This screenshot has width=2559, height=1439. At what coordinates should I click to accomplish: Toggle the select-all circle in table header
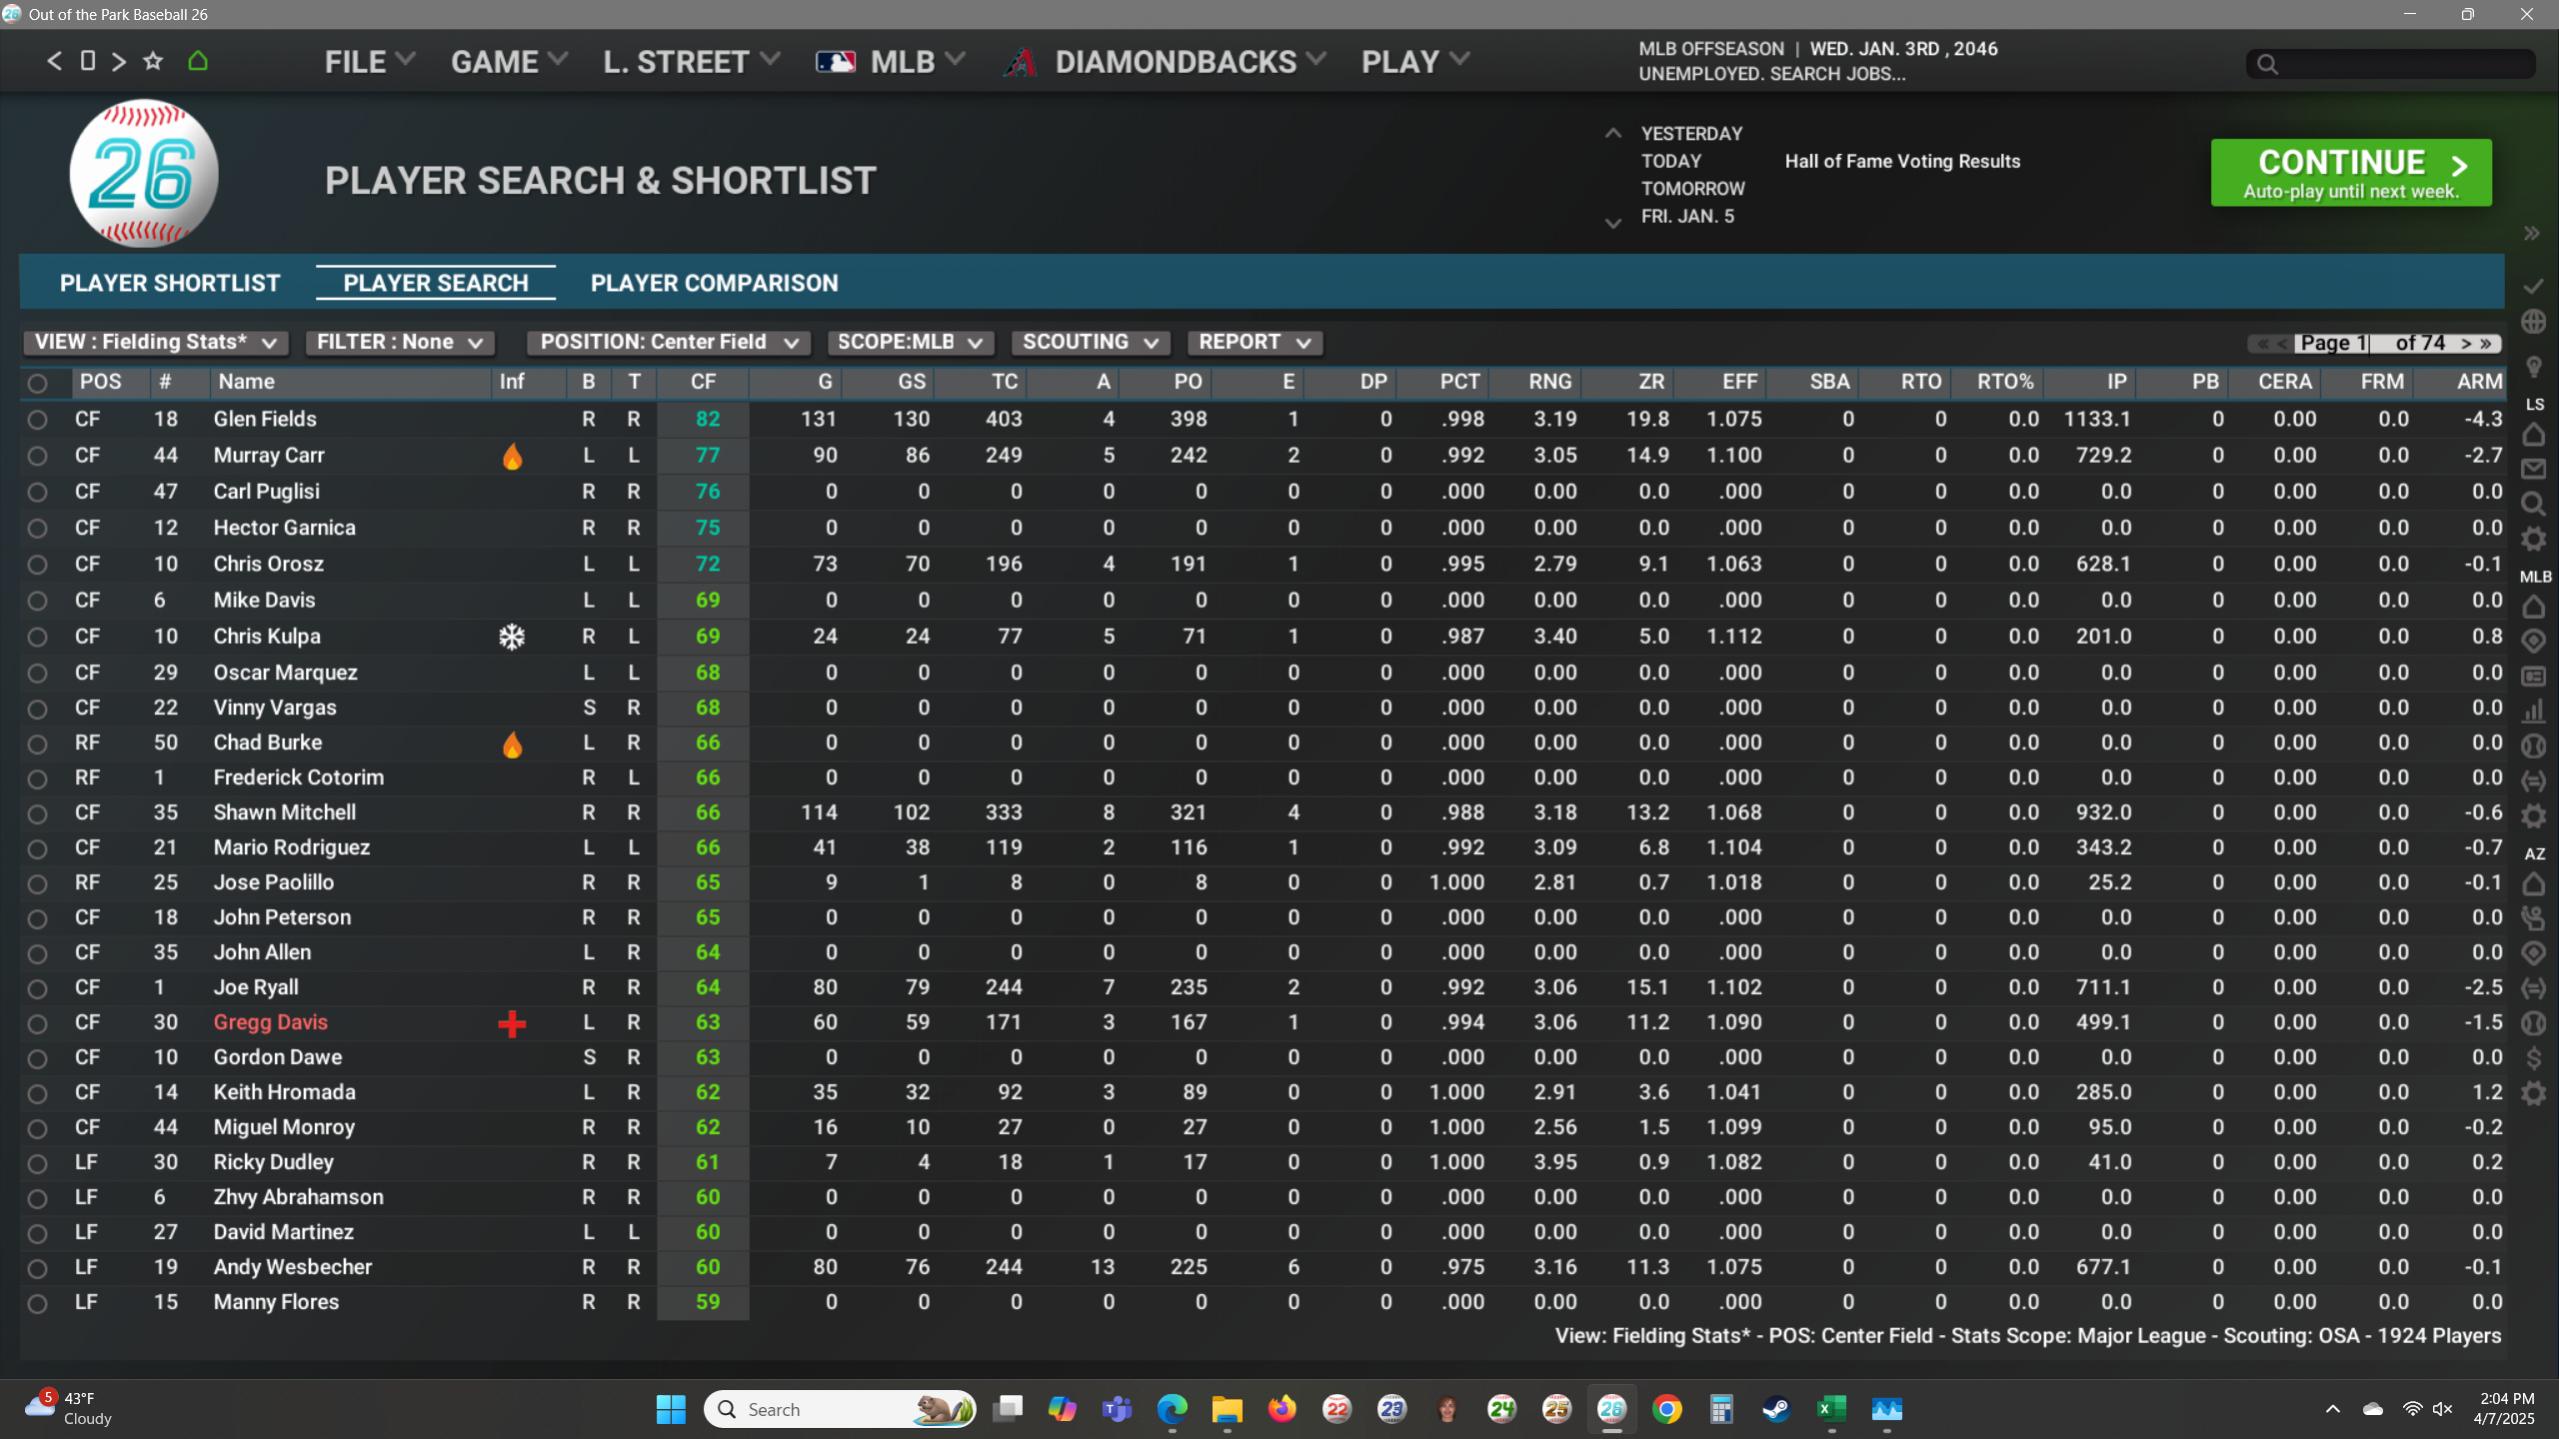pyautogui.click(x=37, y=383)
